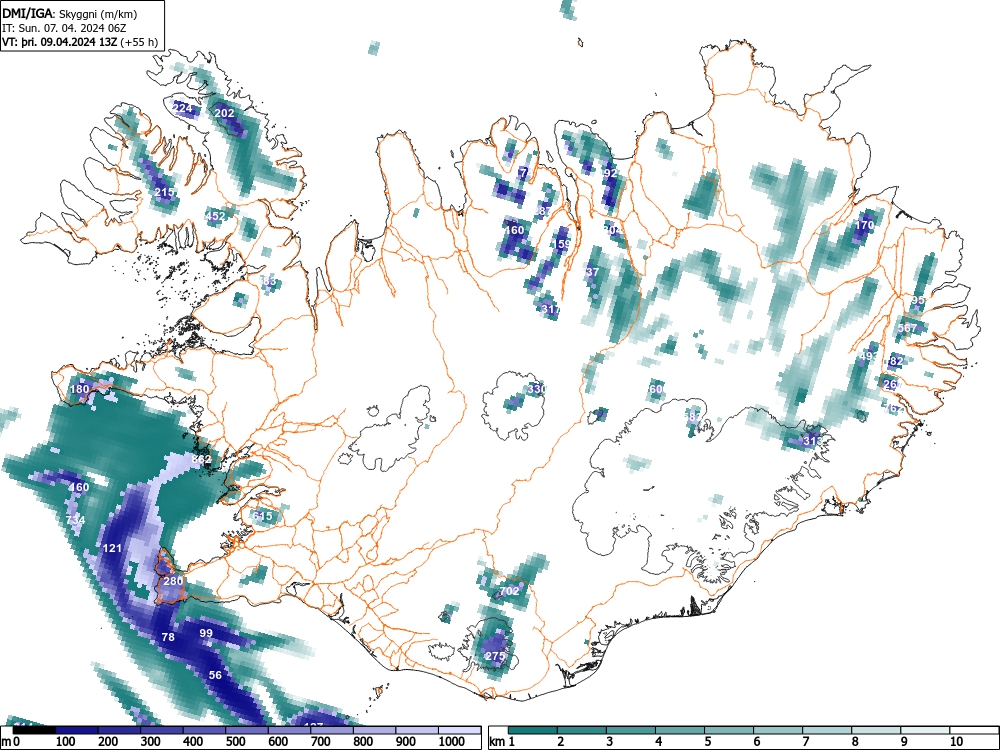
Task: Select the map value "170" in the northeast
Action: pyautogui.click(x=865, y=224)
